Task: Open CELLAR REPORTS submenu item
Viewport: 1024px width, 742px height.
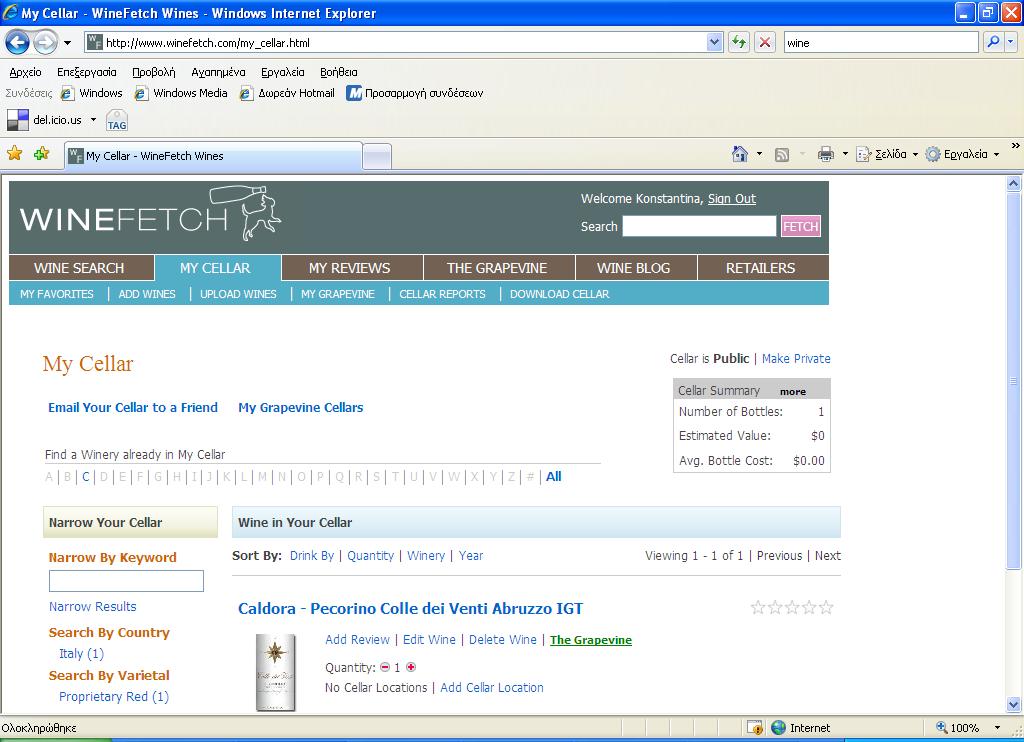Action: (x=442, y=294)
